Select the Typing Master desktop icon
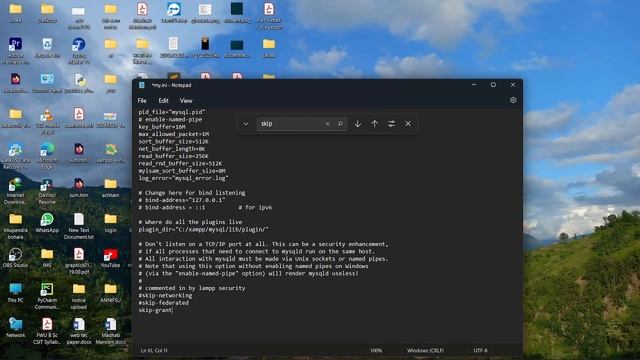Image resolution: width=640 pixels, height=360 pixels. [79, 51]
